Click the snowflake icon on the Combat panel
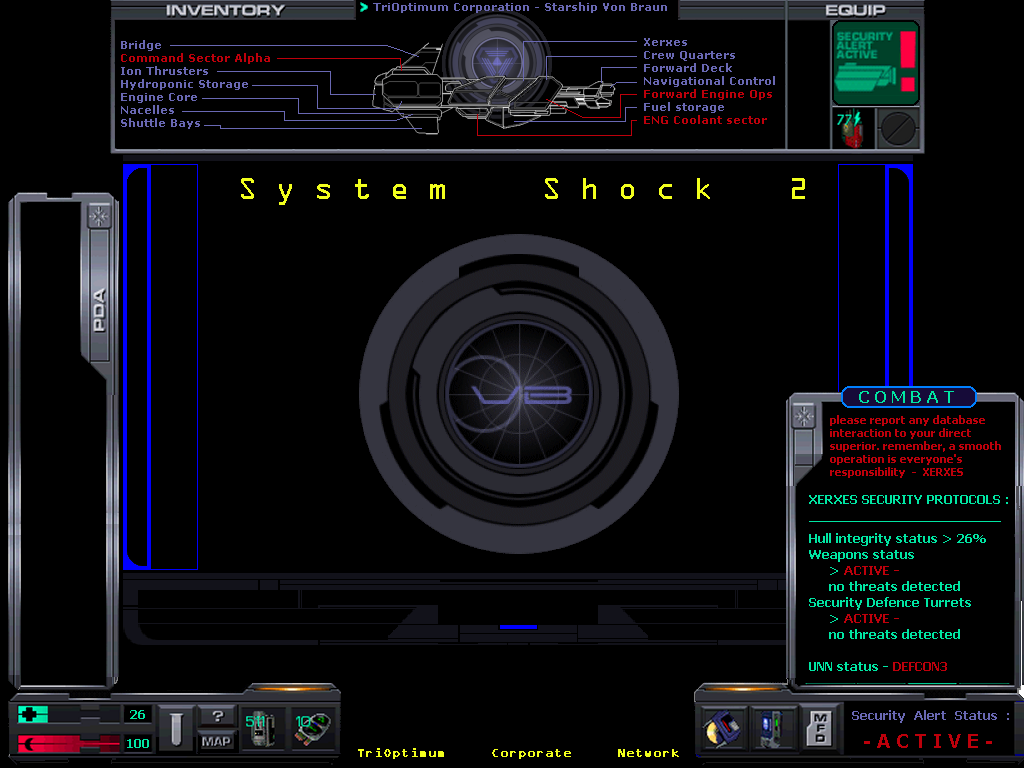This screenshot has height=768, width=1024. (x=803, y=416)
